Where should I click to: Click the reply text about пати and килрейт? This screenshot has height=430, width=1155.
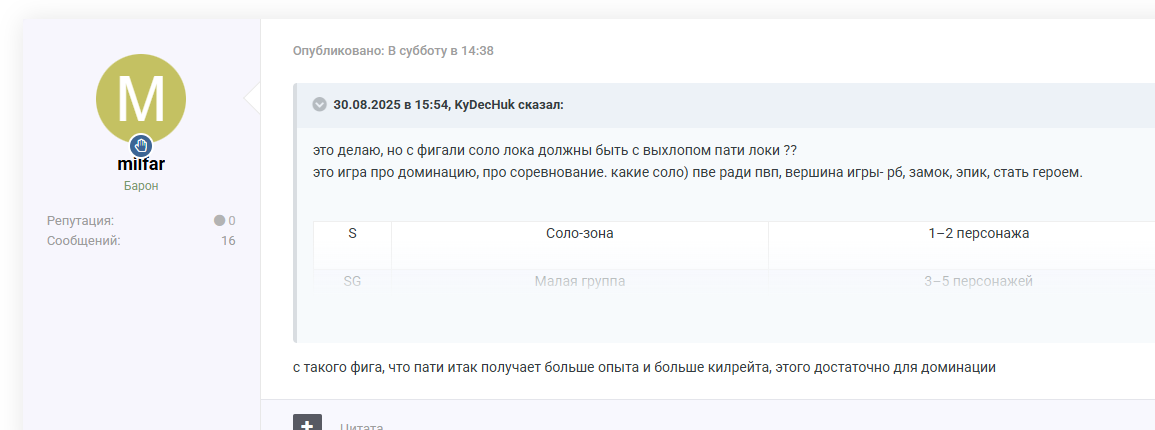pyautogui.click(x=644, y=367)
